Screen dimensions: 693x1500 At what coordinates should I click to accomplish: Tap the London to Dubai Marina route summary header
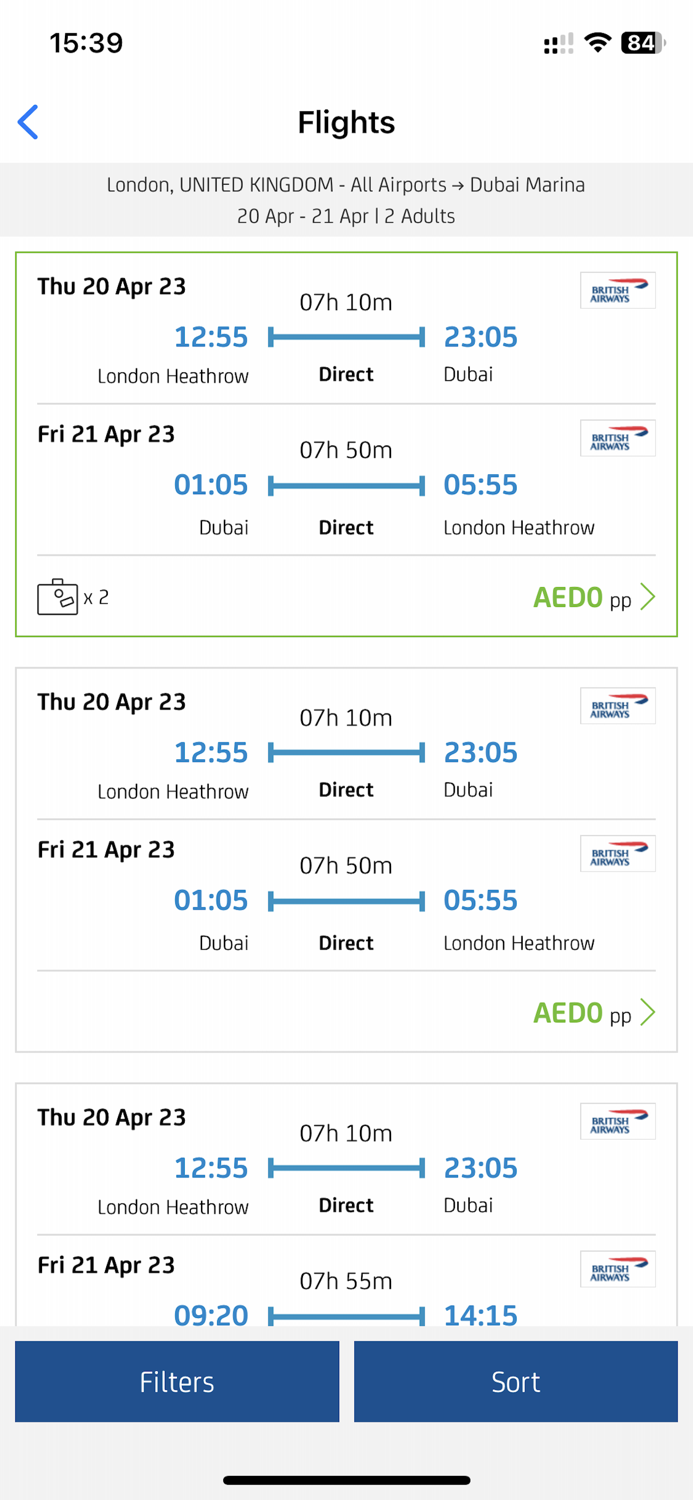click(346, 185)
